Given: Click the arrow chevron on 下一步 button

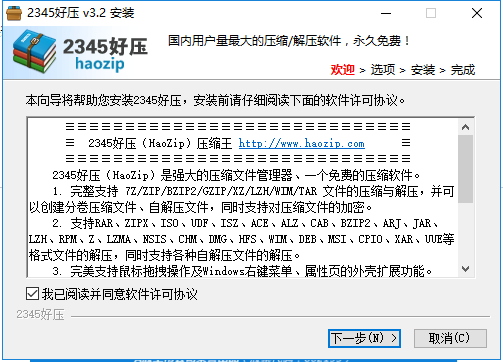Looking at the screenshot, I should [x=394, y=338].
